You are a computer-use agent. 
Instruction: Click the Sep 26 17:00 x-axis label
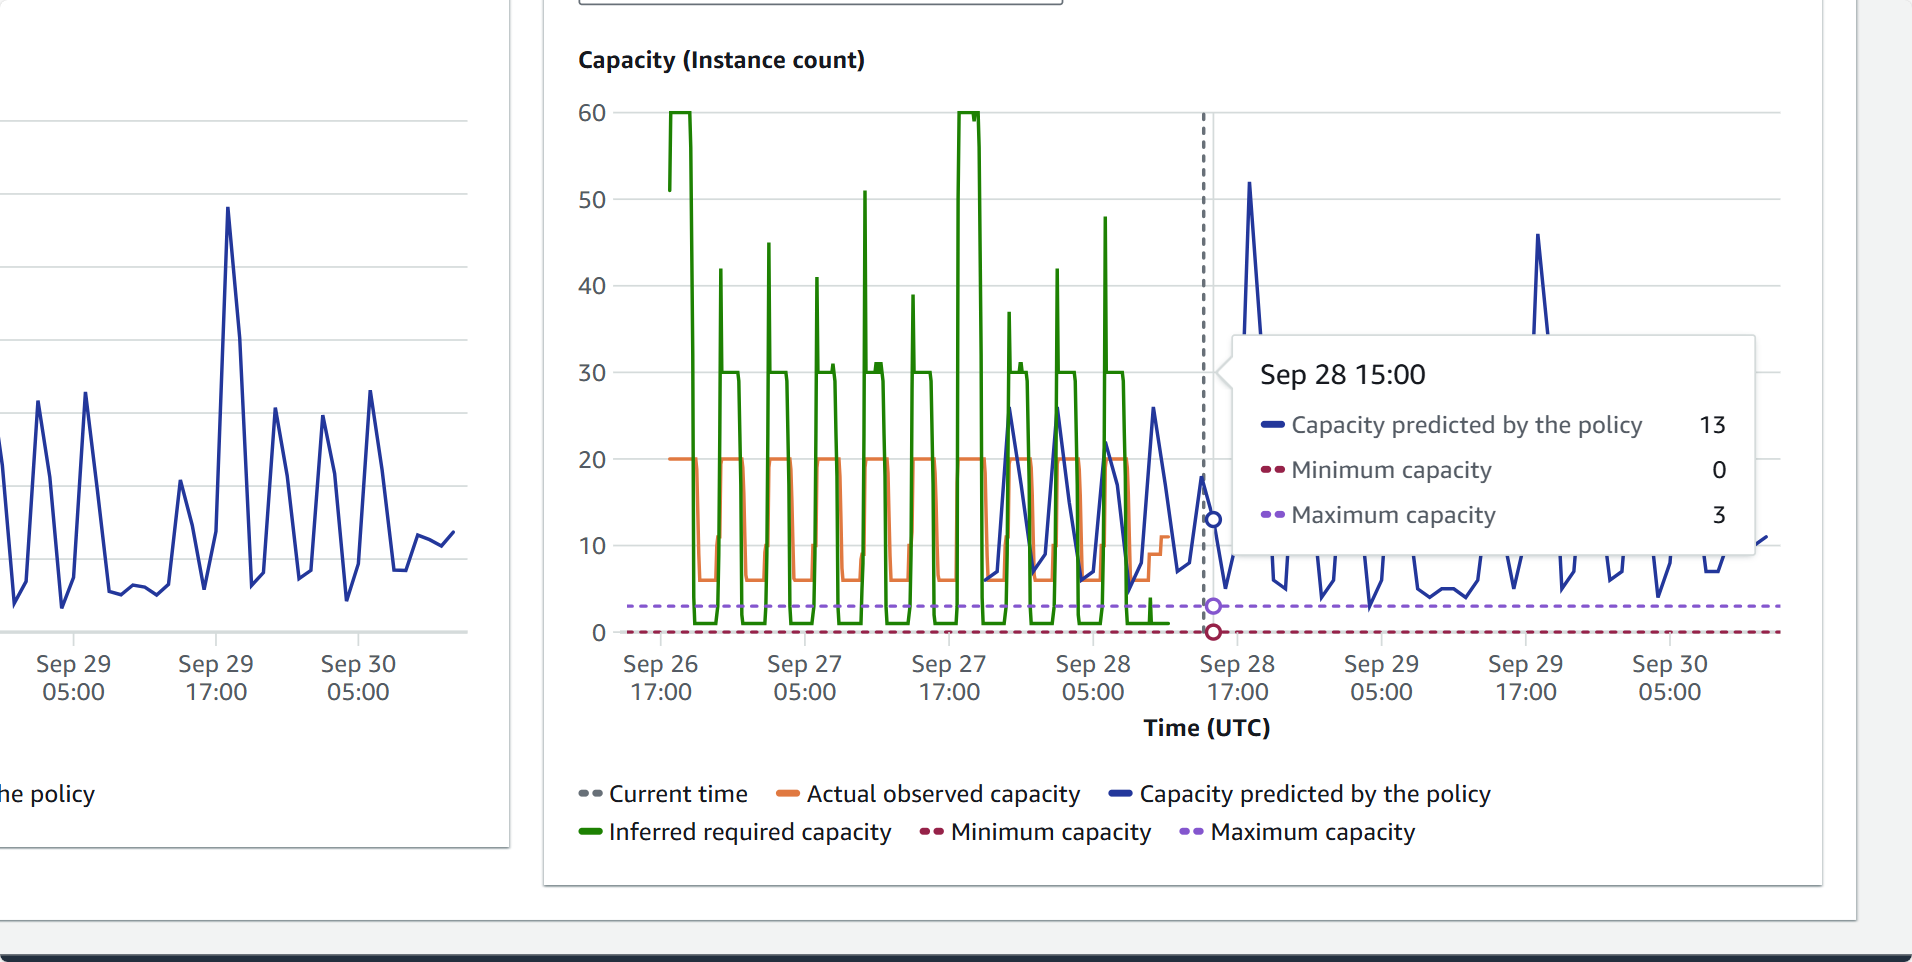(660, 678)
